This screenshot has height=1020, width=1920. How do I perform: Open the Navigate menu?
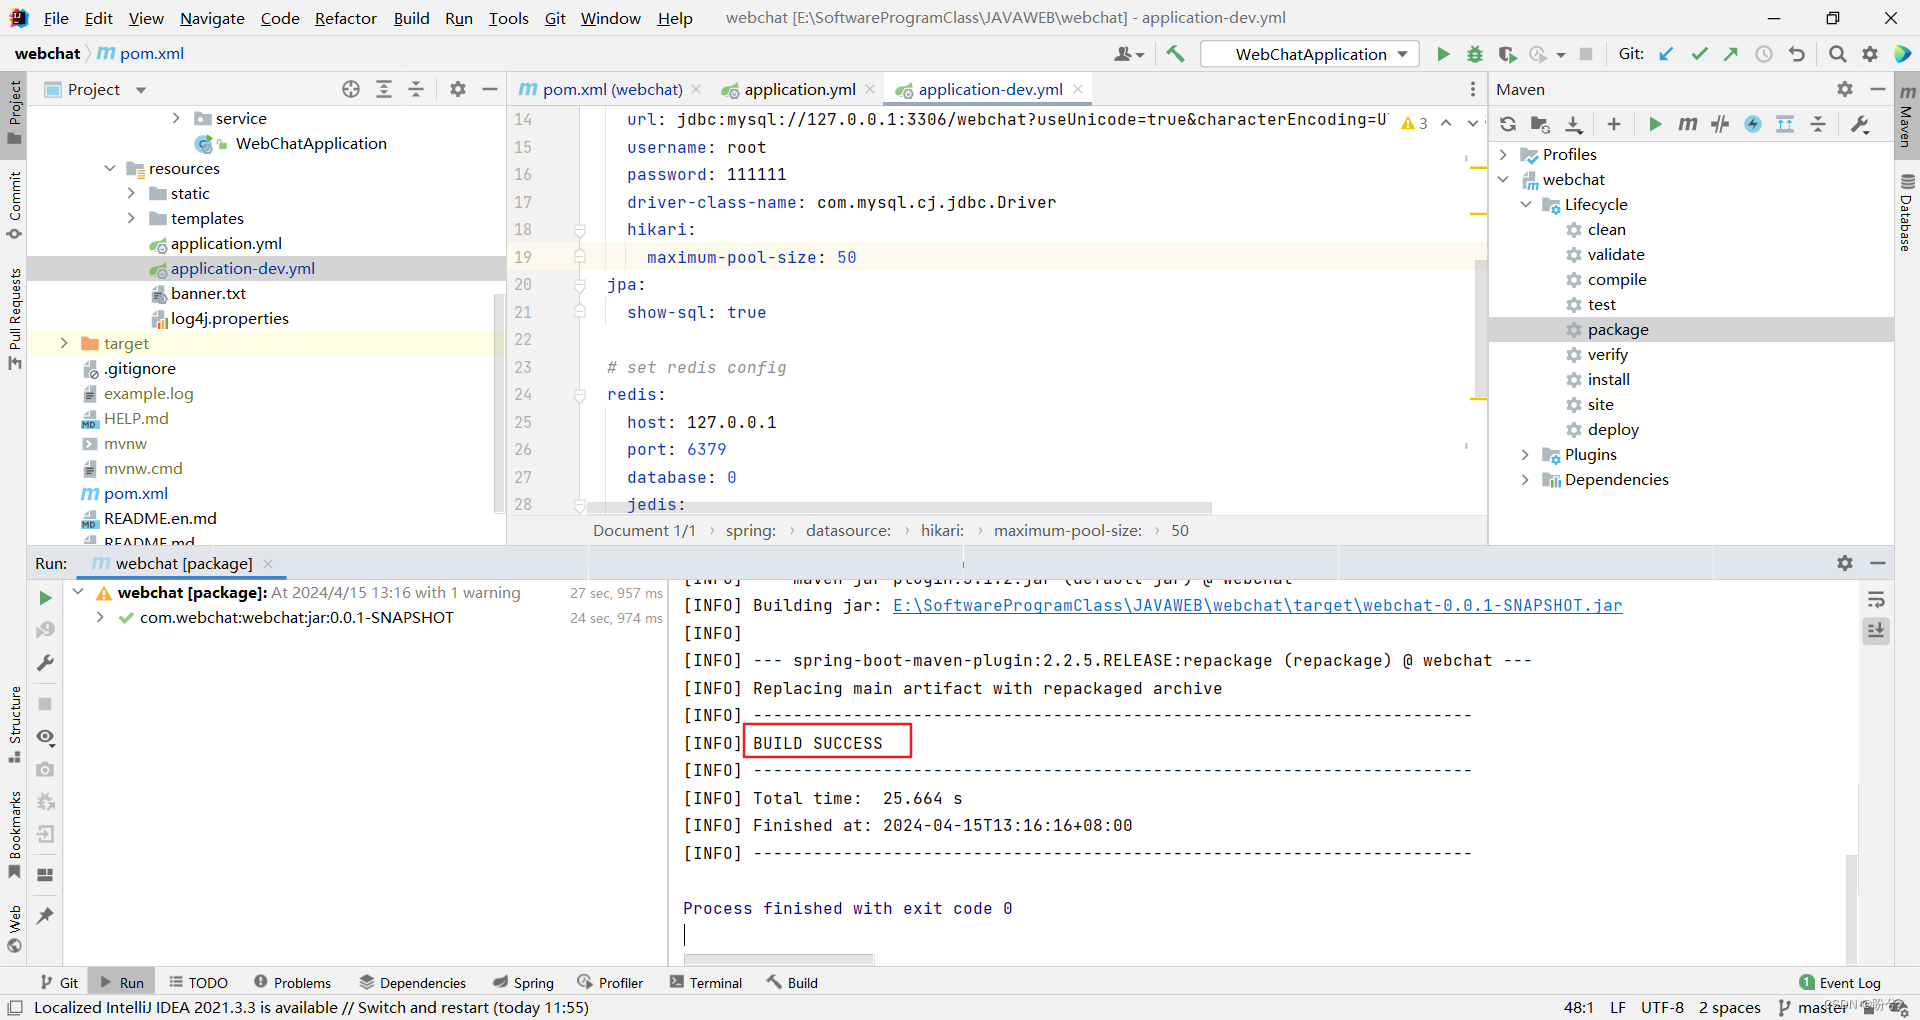[x=212, y=18]
